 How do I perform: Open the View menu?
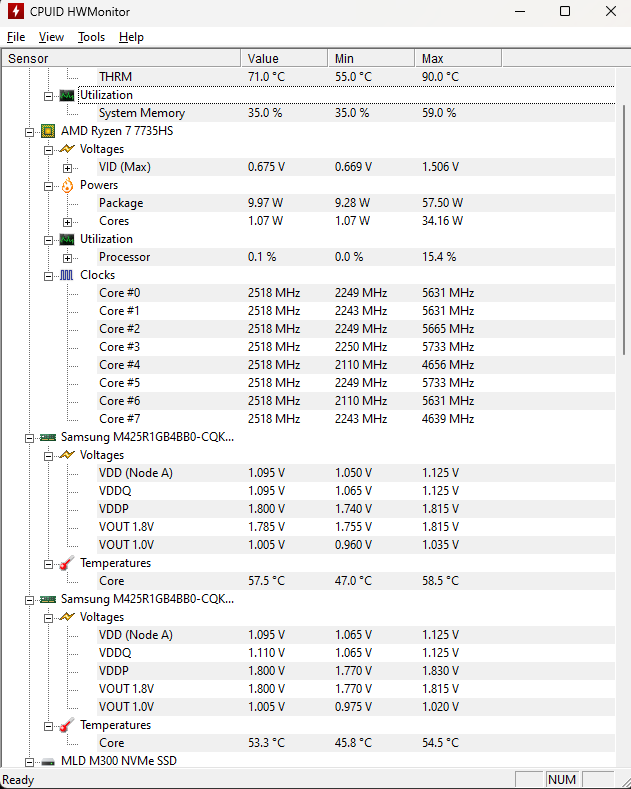(51, 37)
